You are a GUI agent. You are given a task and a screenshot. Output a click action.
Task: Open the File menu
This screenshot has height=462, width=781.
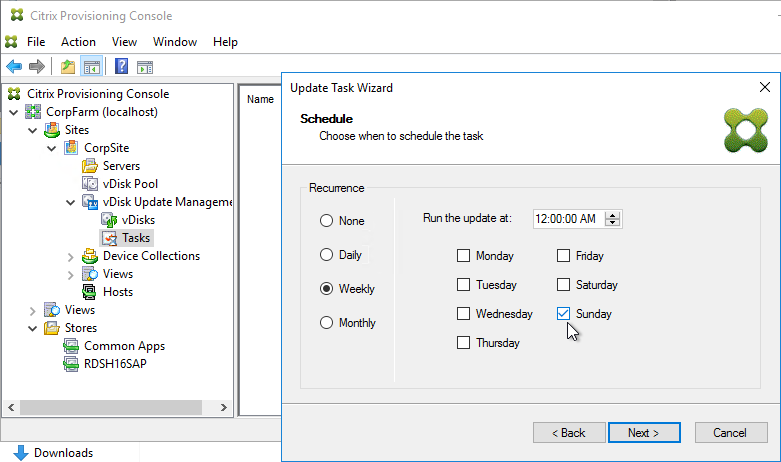coord(36,42)
